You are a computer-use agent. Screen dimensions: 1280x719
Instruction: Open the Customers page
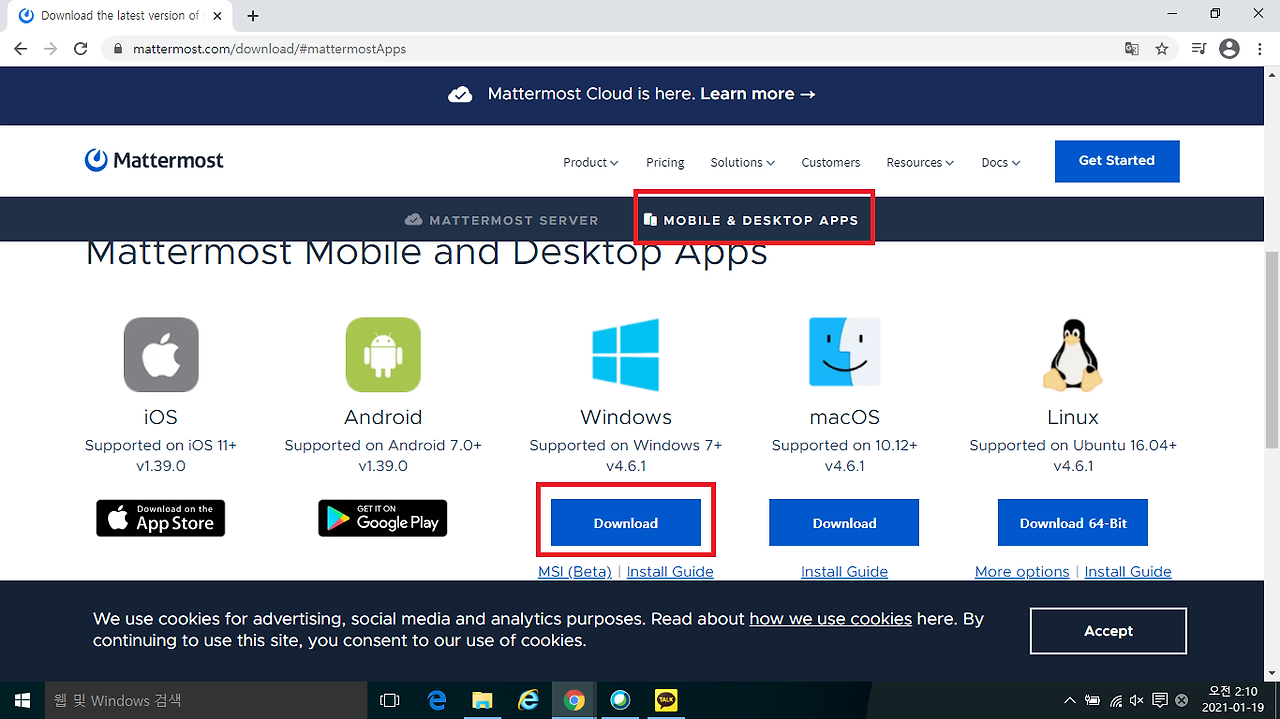(x=830, y=162)
